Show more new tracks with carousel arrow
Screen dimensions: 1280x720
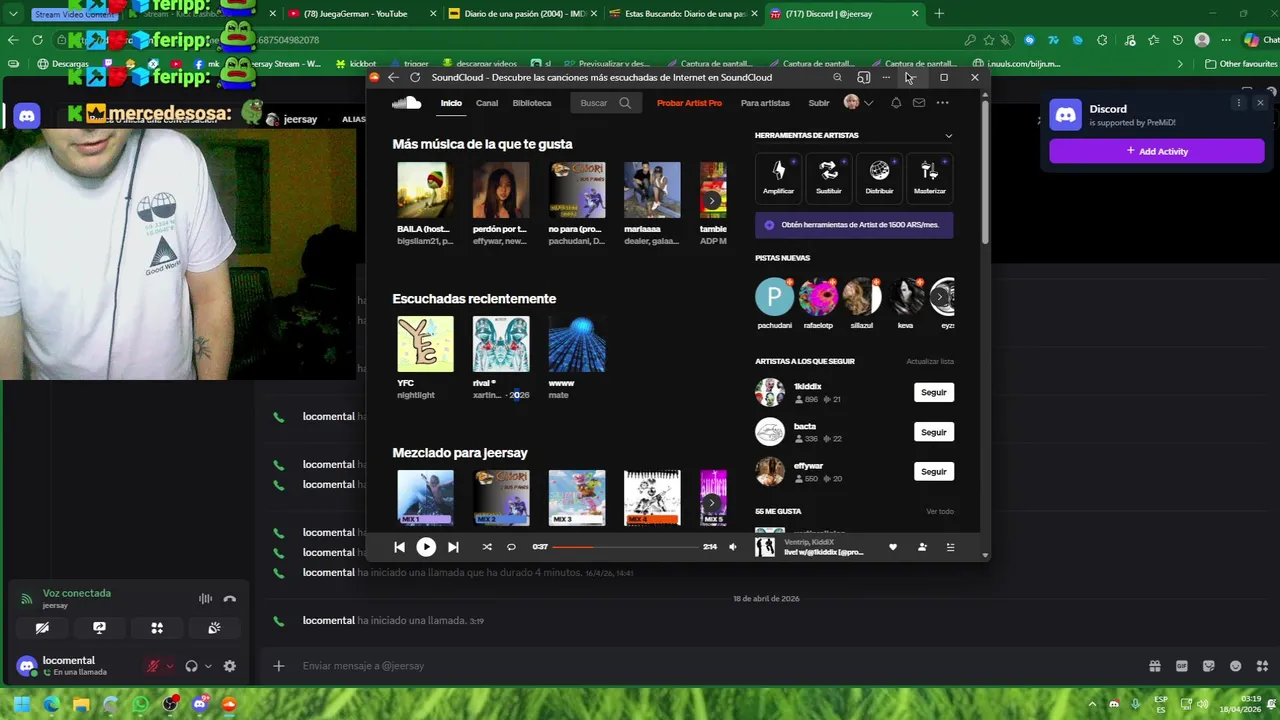tap(940, 297)
